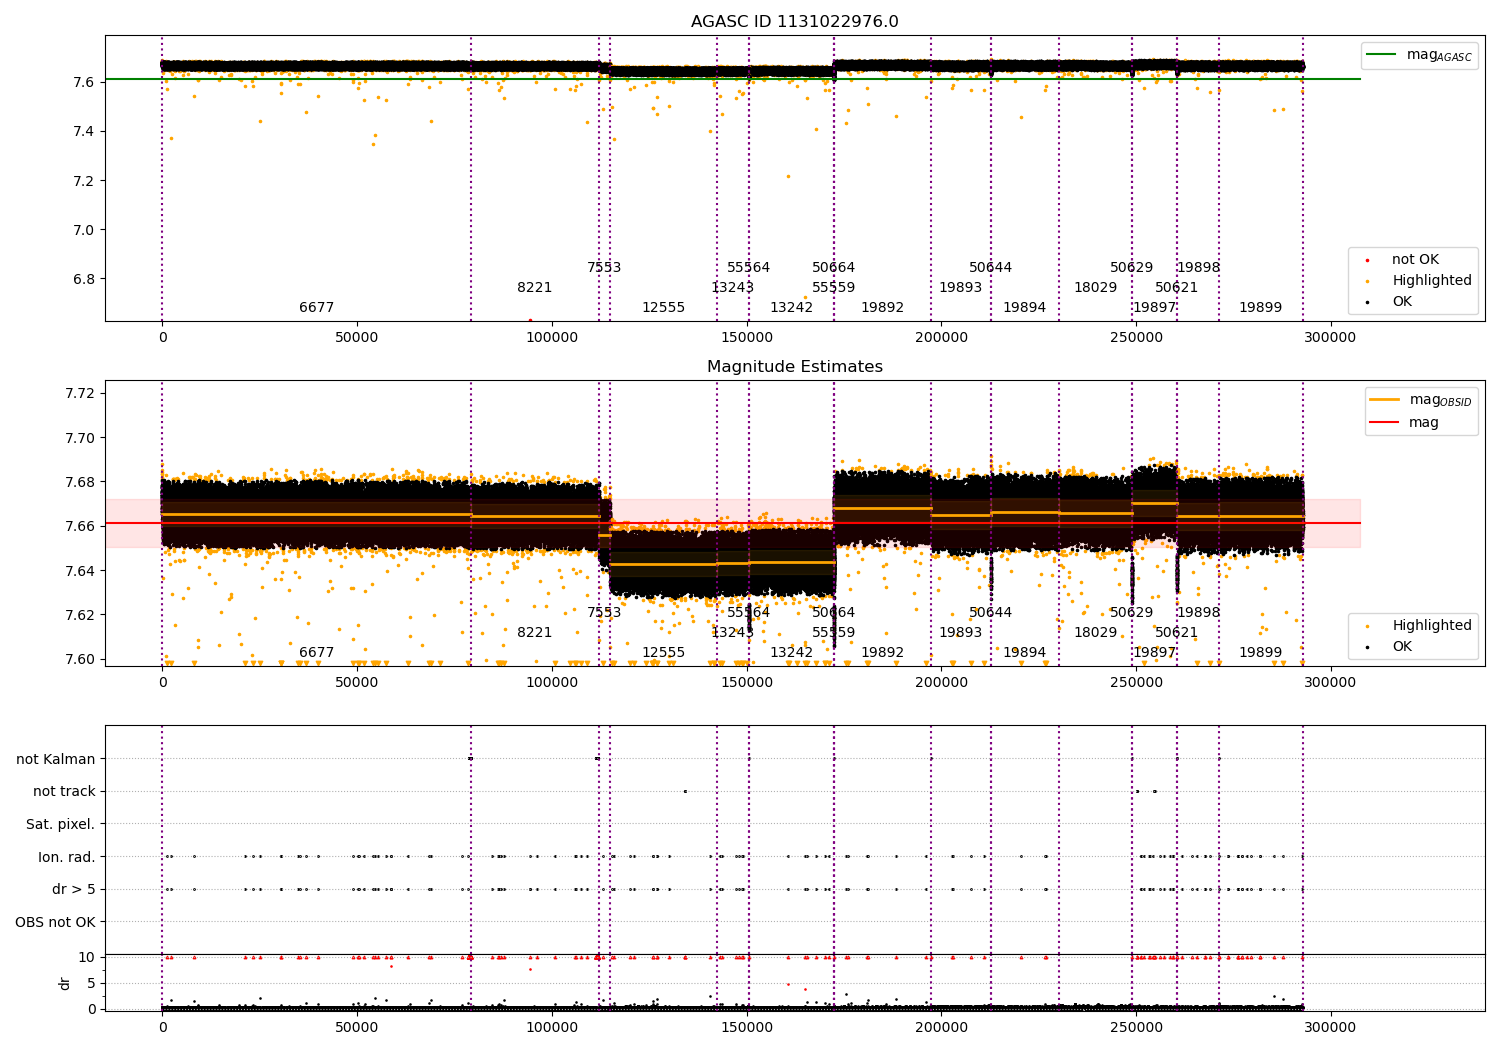This screenshot has height=1050, width=1500.
Task: Click the "dr > 5" axis label
Action: [x=74, y=889]
